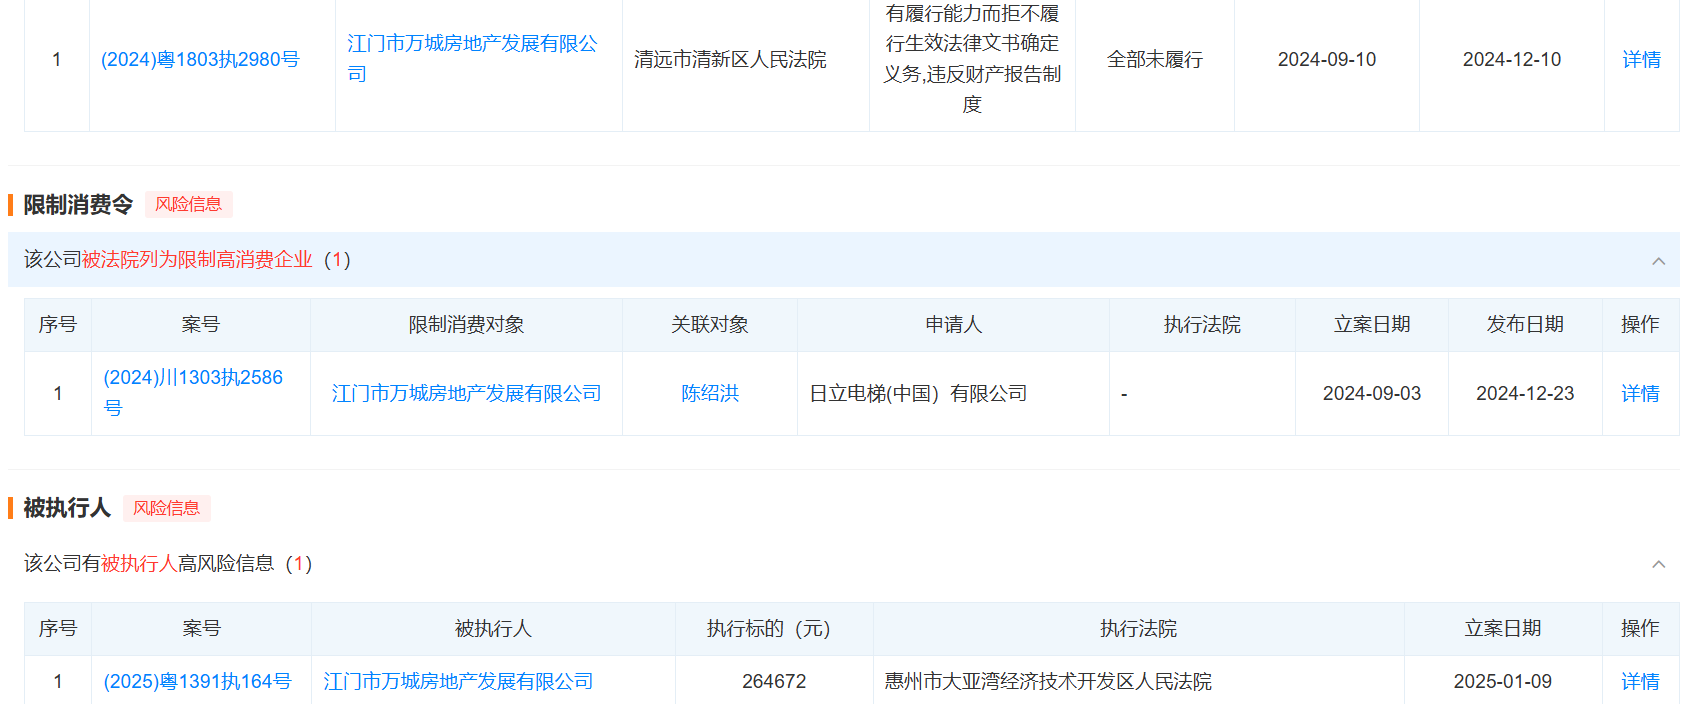
Task: View 详情 for case 粤1391执164号
Action: [x=1640, y=682]
